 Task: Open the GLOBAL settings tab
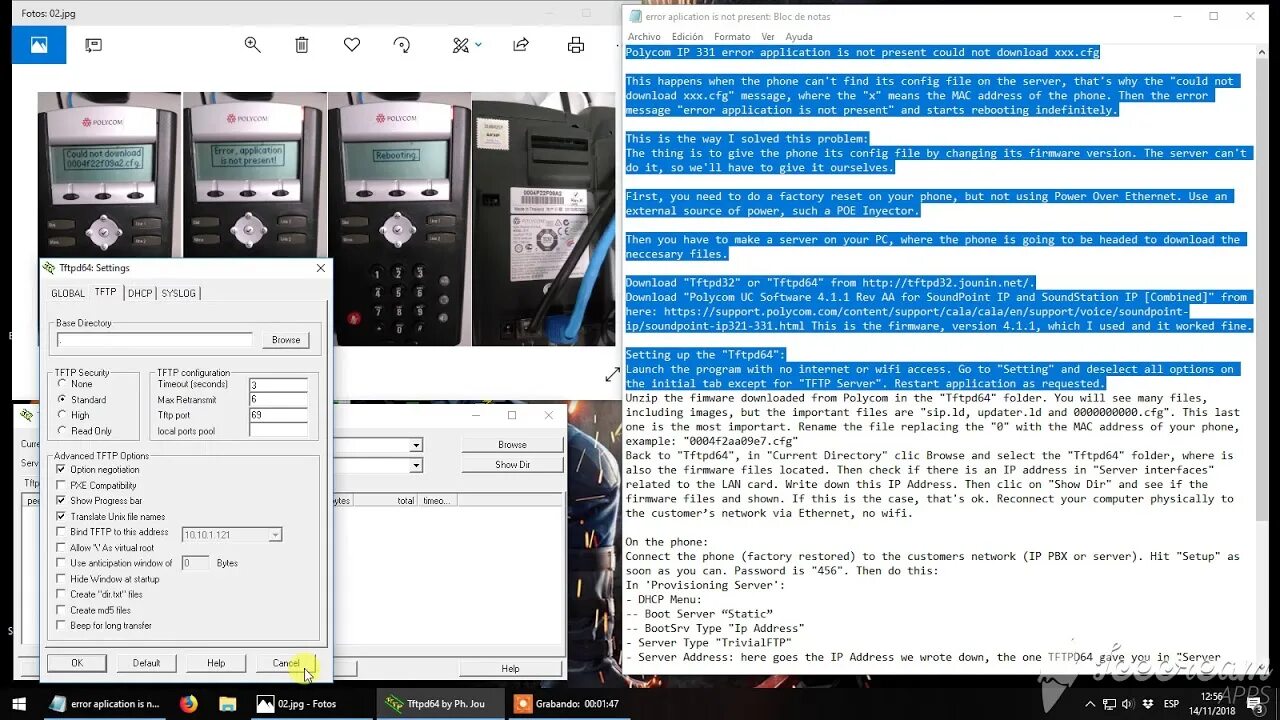coord(68,293)
